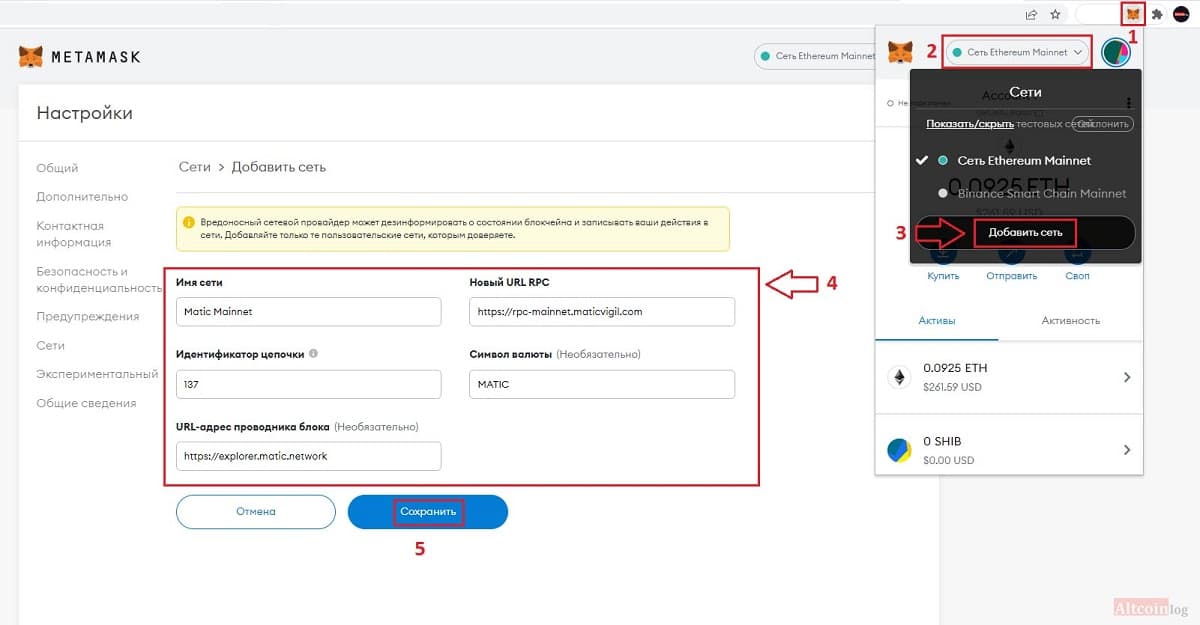Click Добавить сеть in the networks popup

point(1026,233)
